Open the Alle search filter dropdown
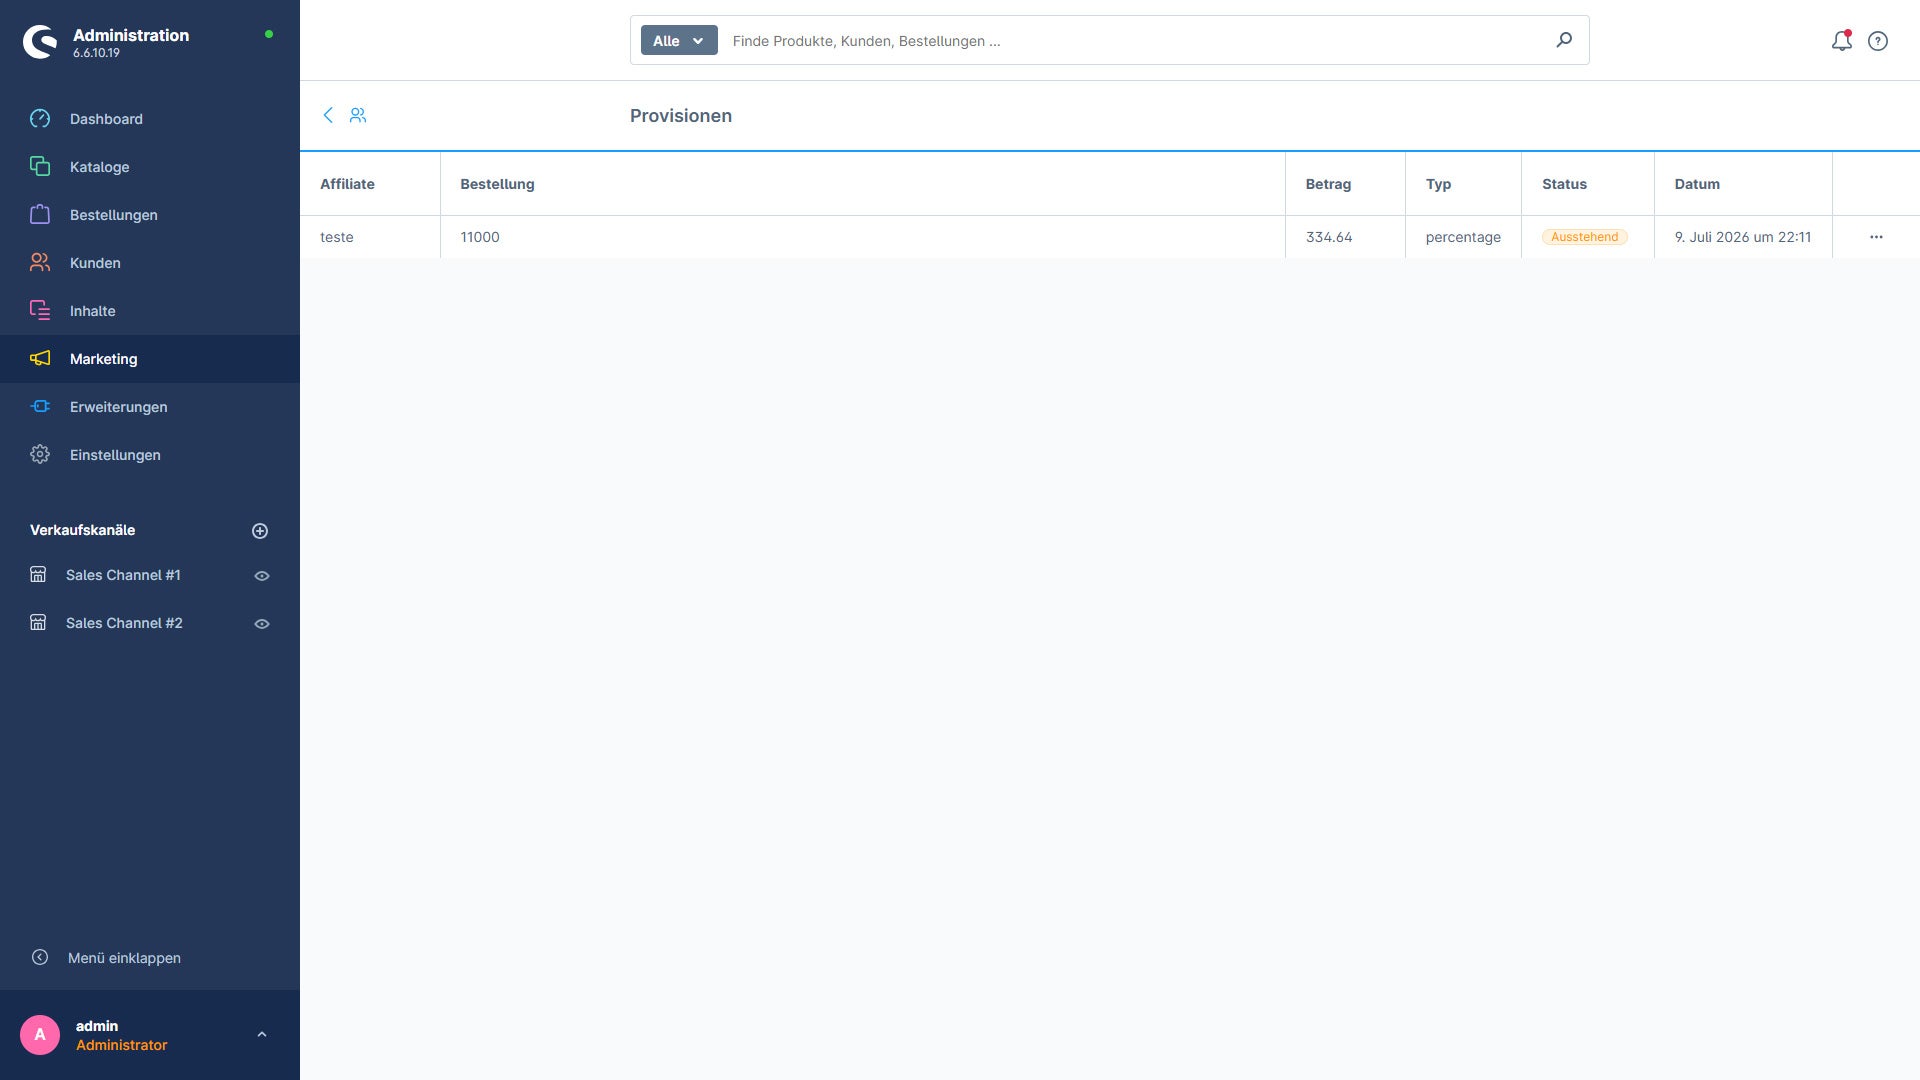 pyautogui.click(x=679, y=40)
